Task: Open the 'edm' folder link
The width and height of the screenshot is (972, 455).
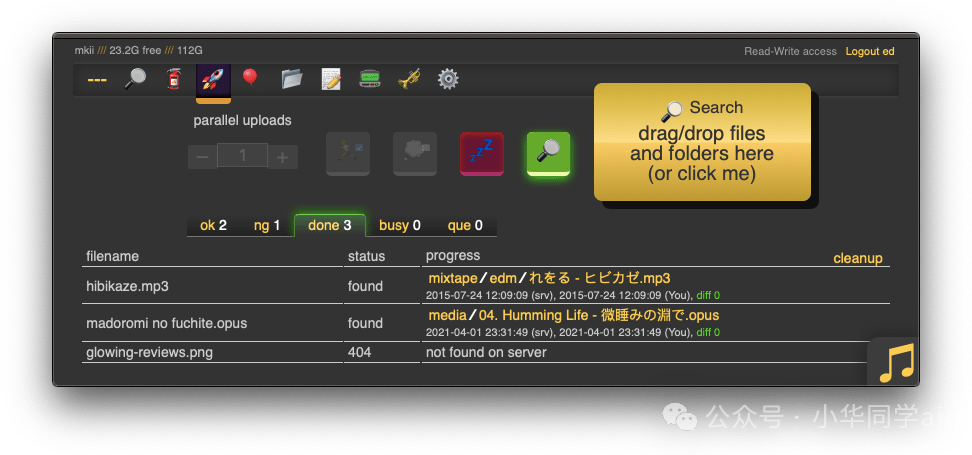Action: tap(503, 278)
